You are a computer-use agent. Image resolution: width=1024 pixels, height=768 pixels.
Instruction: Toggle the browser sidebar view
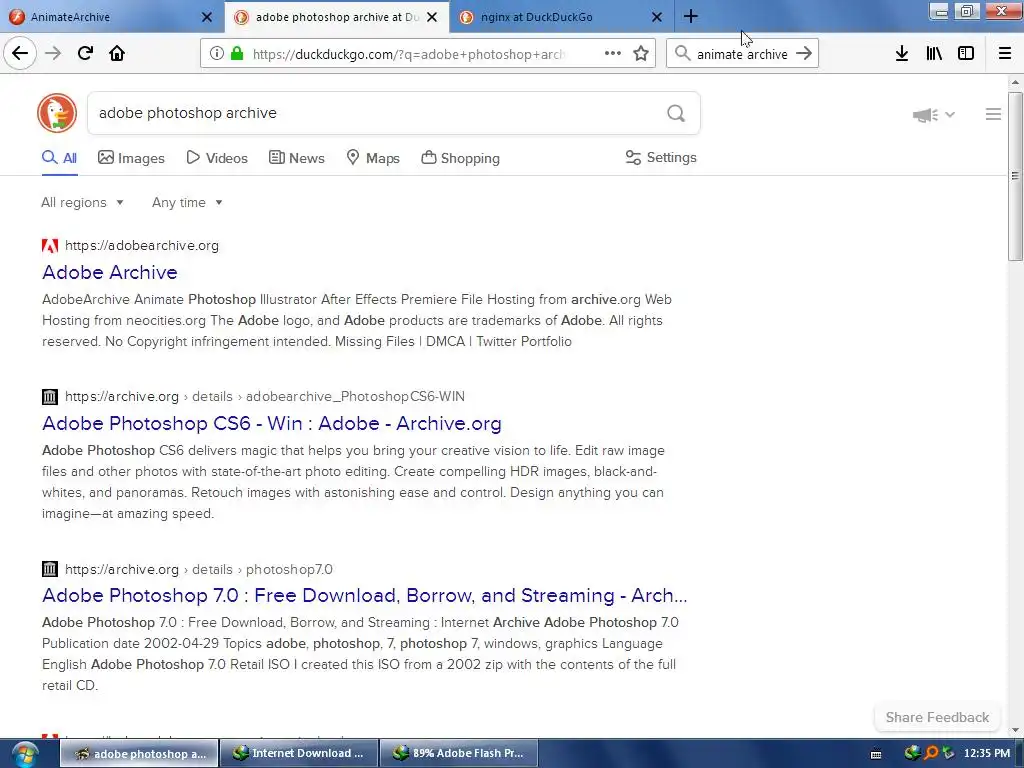point(966,54)
